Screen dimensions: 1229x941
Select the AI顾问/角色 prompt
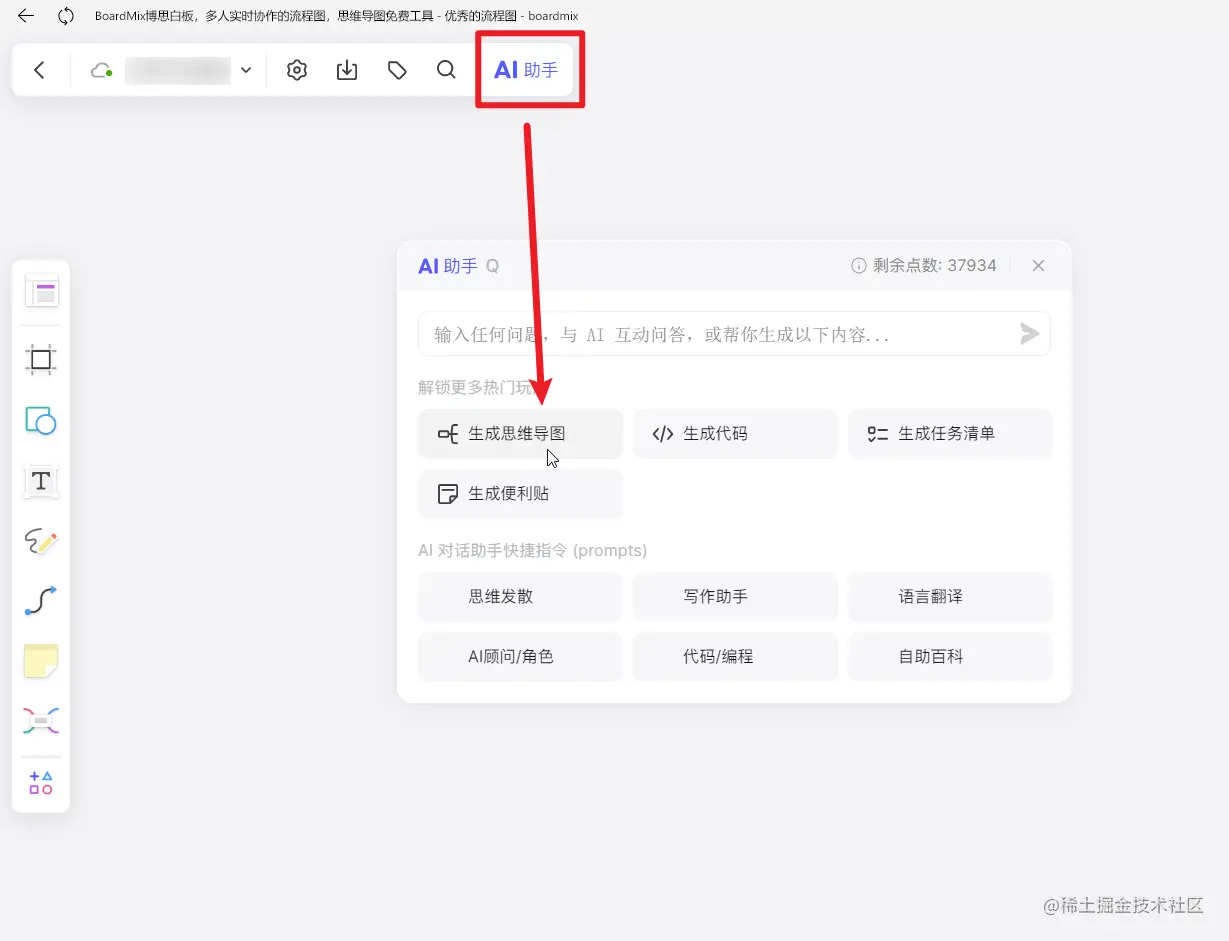[x=520, y=657]
